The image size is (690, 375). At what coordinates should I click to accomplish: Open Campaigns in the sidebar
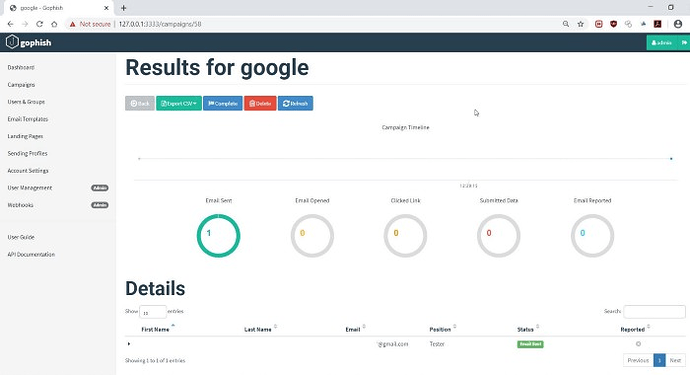pos(21,85)
